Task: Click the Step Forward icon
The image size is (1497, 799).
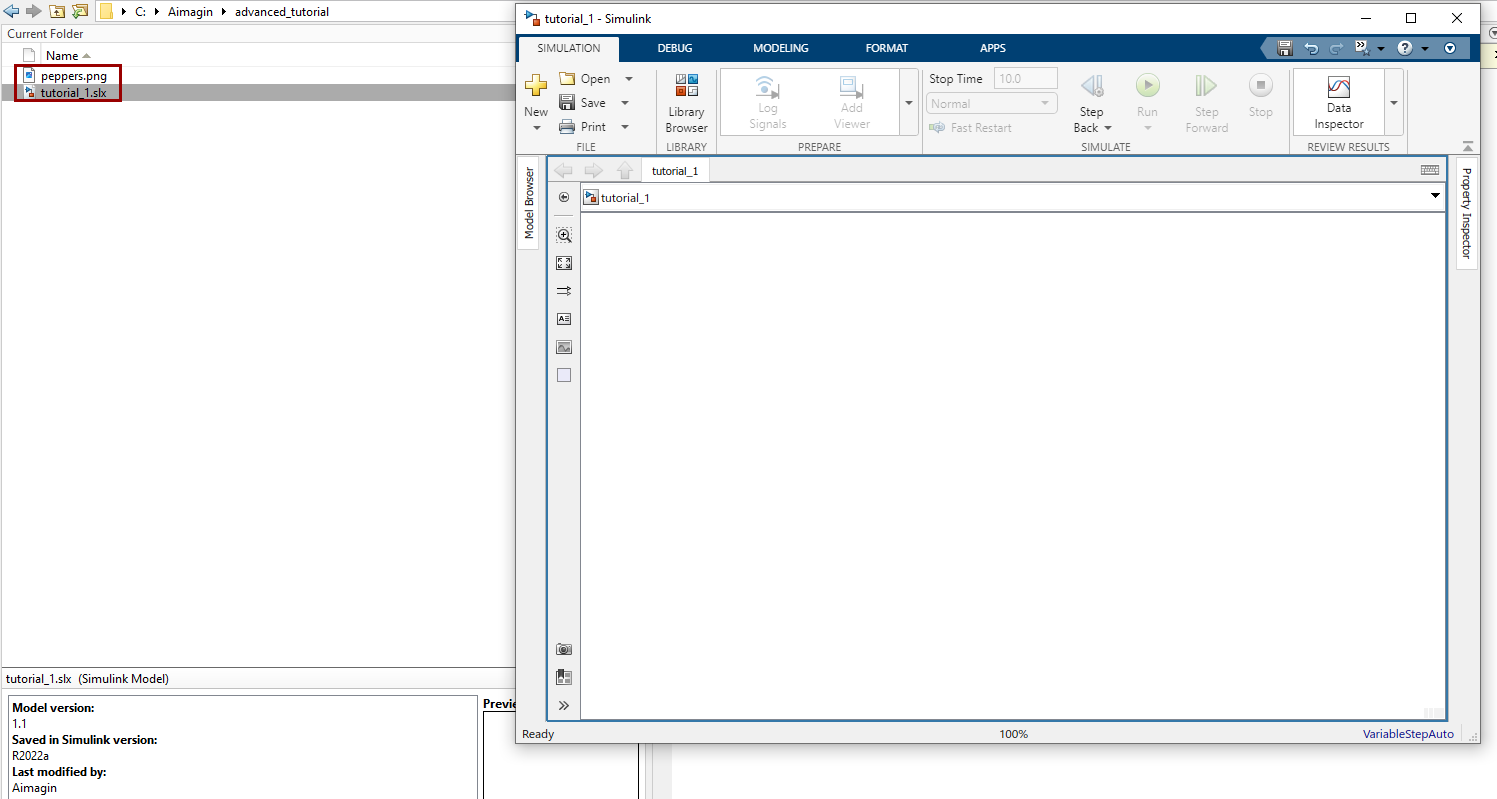Action: coord(1207,86)
